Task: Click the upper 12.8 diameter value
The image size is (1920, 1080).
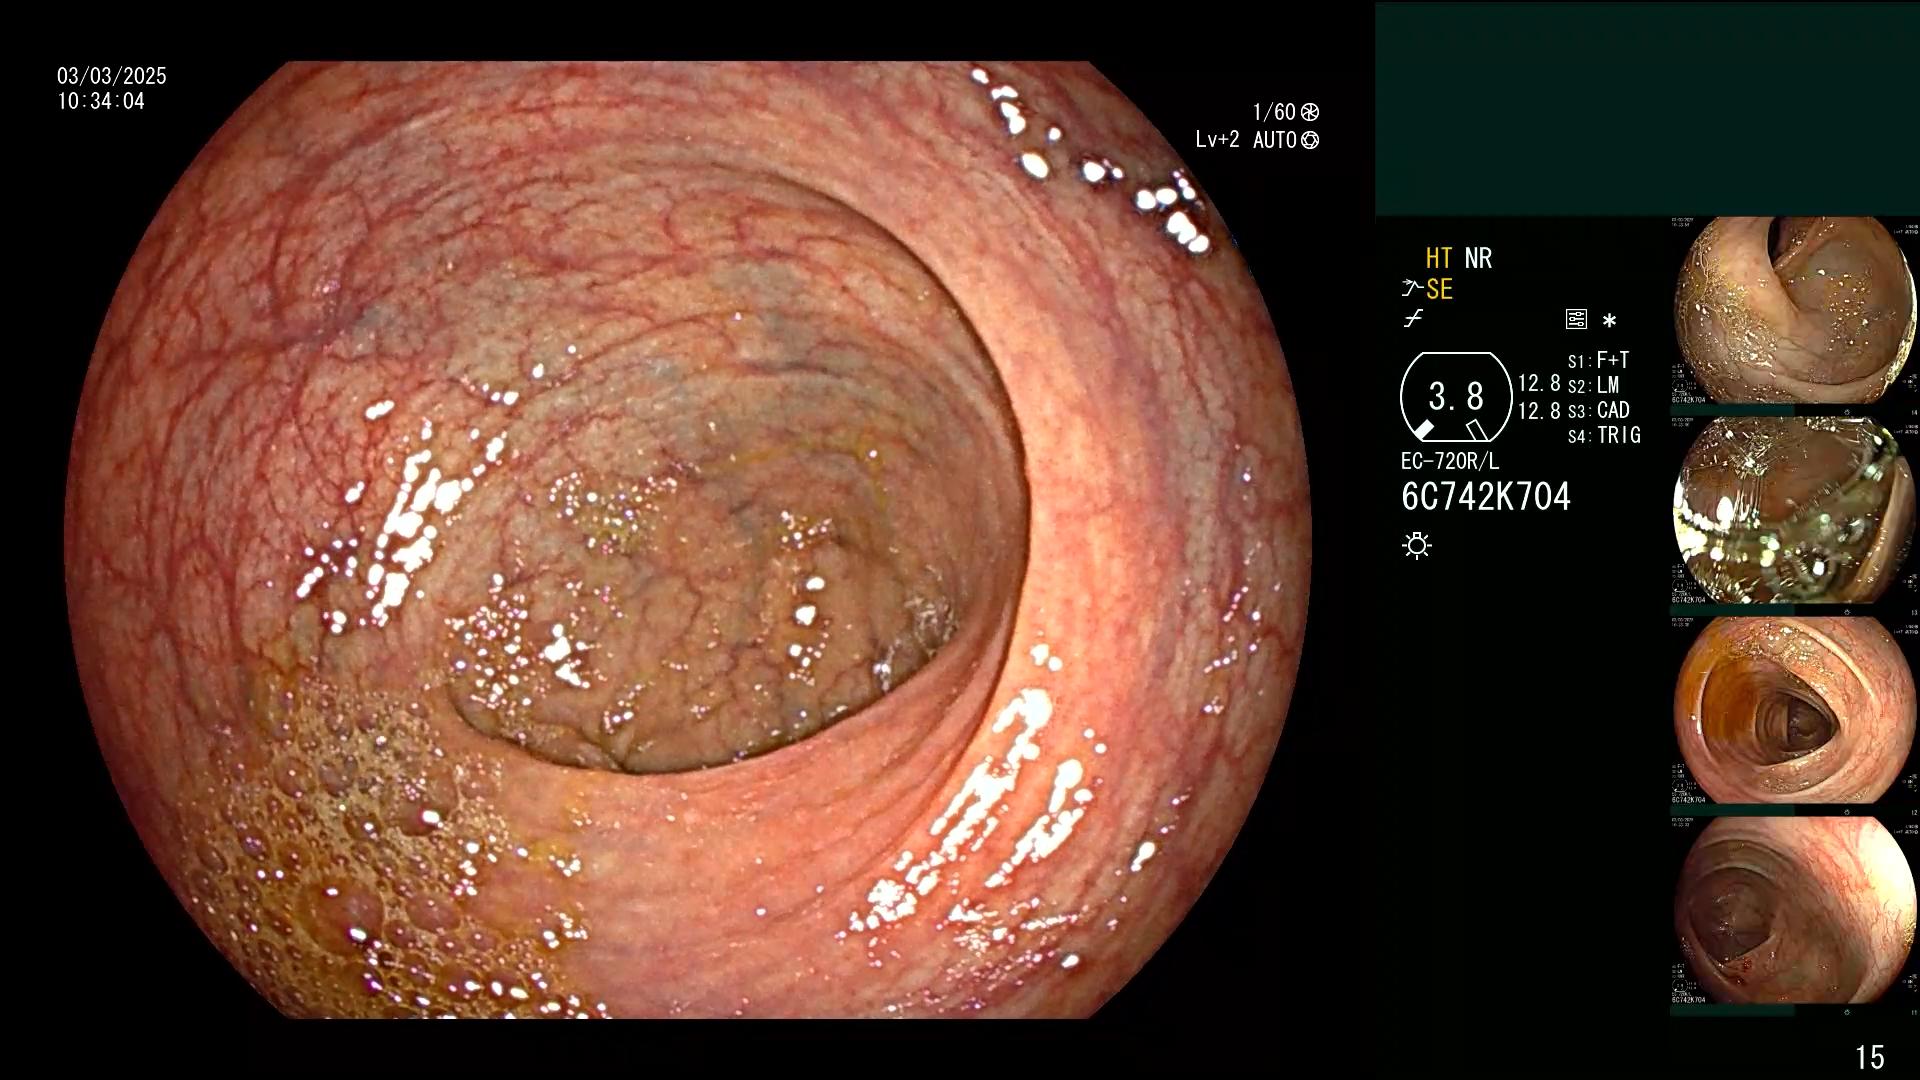Action: click(1539, 384)
